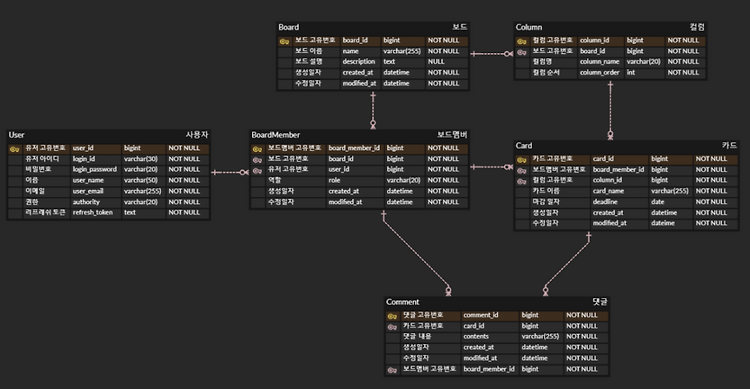Click the 카드 label on Card table header

coord(729,145)
